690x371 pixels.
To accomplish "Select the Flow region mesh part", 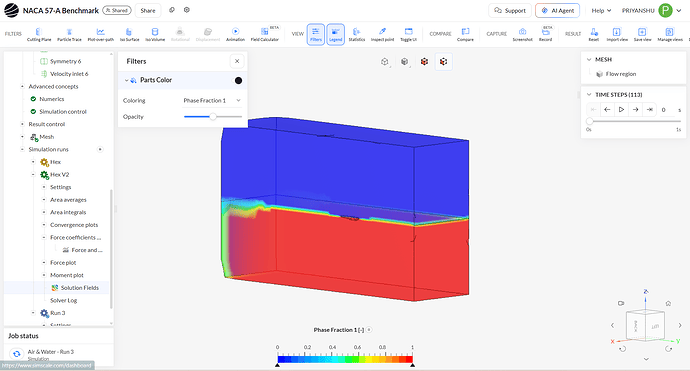I will pyautogui.click(x=620, y=74).
